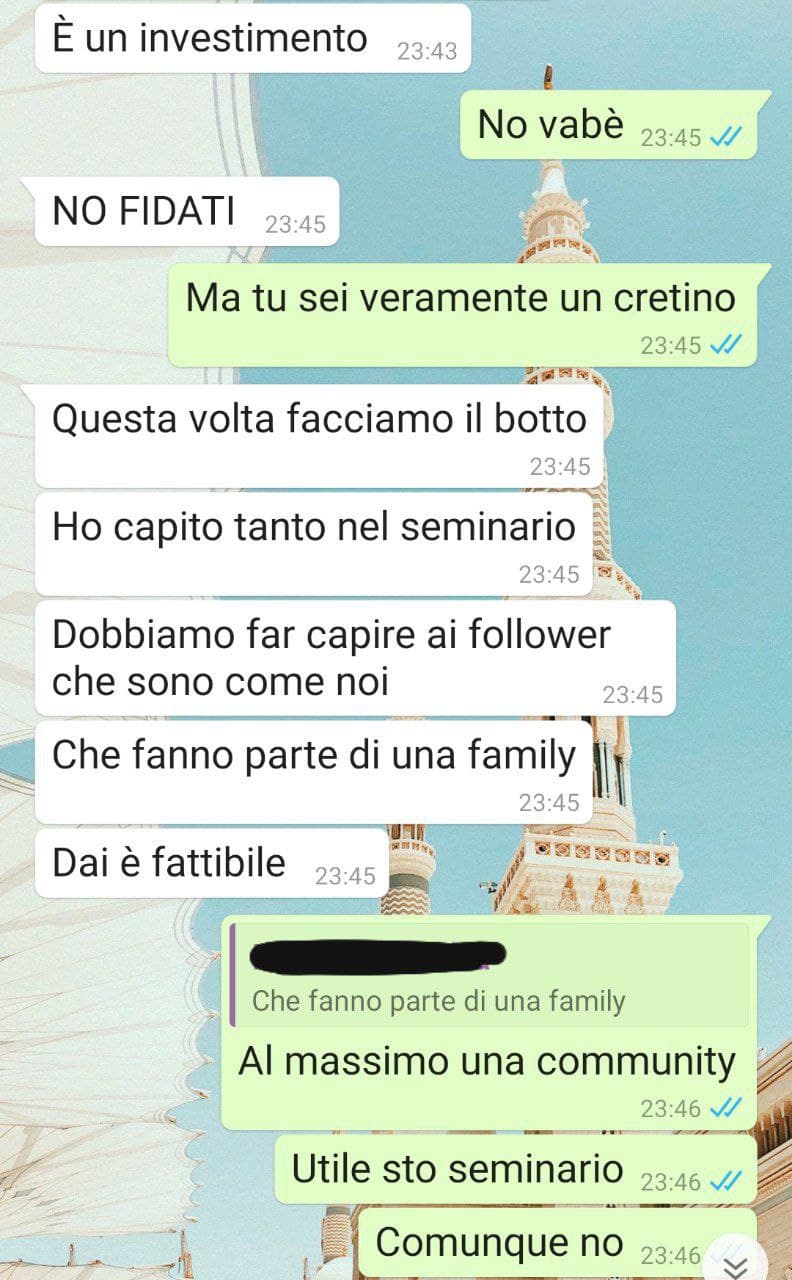Viewport: 792px width, 1280px height.
Task: Tap the received 'Che fanno parte di una family' bubble
Action: click(x=314, y=772)
